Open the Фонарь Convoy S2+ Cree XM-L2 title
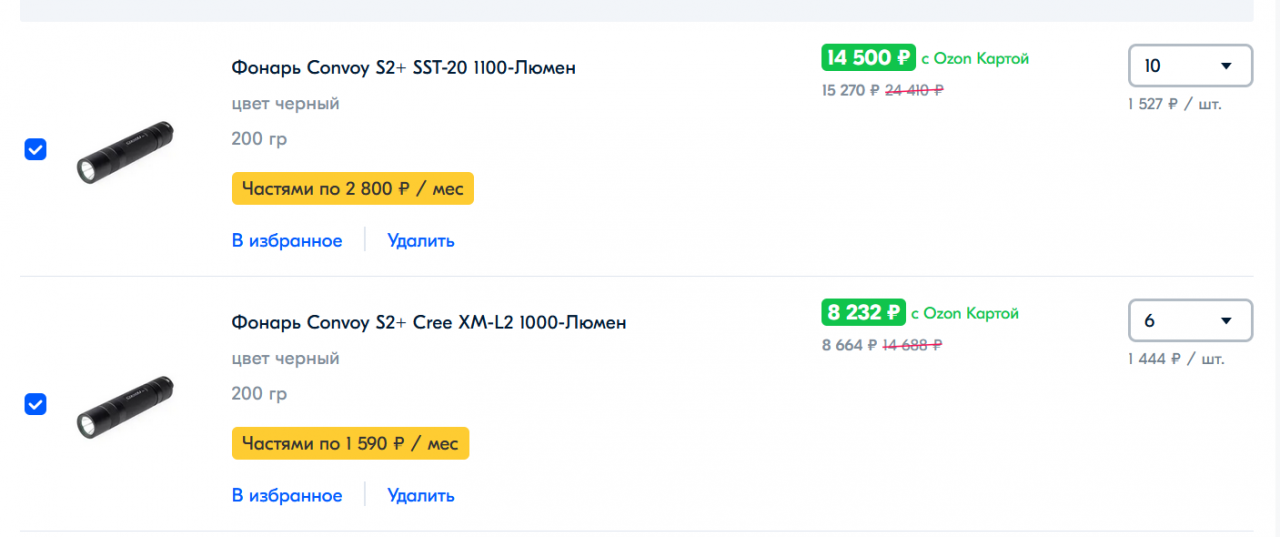 pyautogui.click(x=429, y=323)
